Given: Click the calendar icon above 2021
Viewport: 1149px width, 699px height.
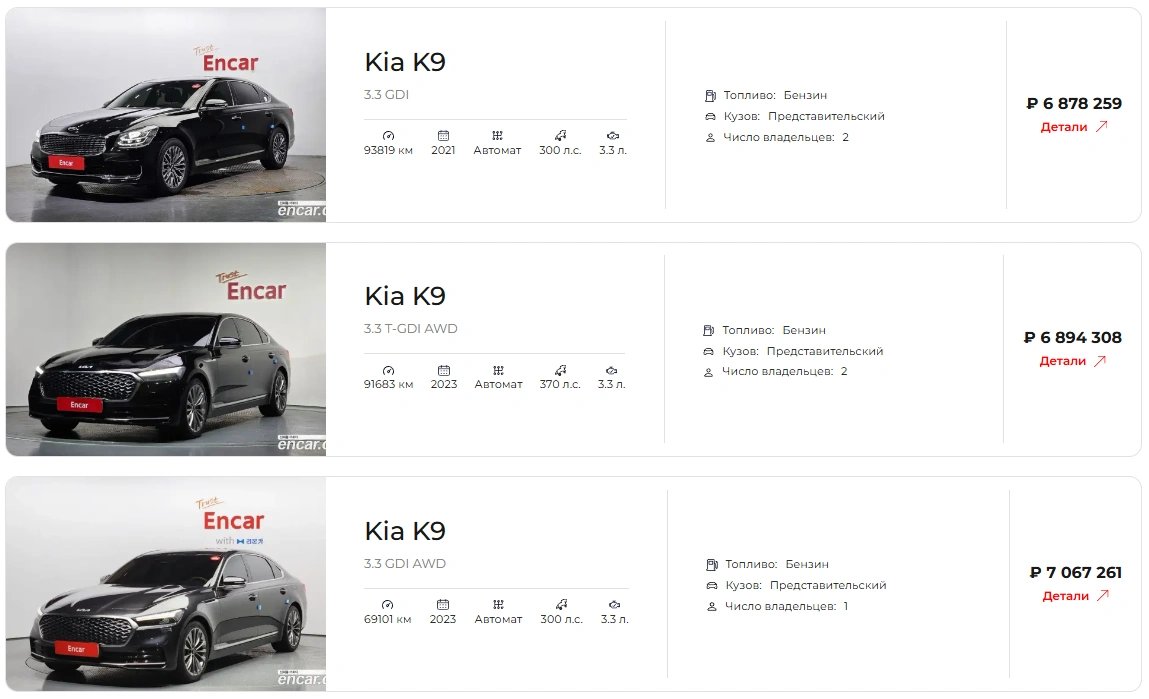Looking at the screenshot, I should (x=443, y=136).
